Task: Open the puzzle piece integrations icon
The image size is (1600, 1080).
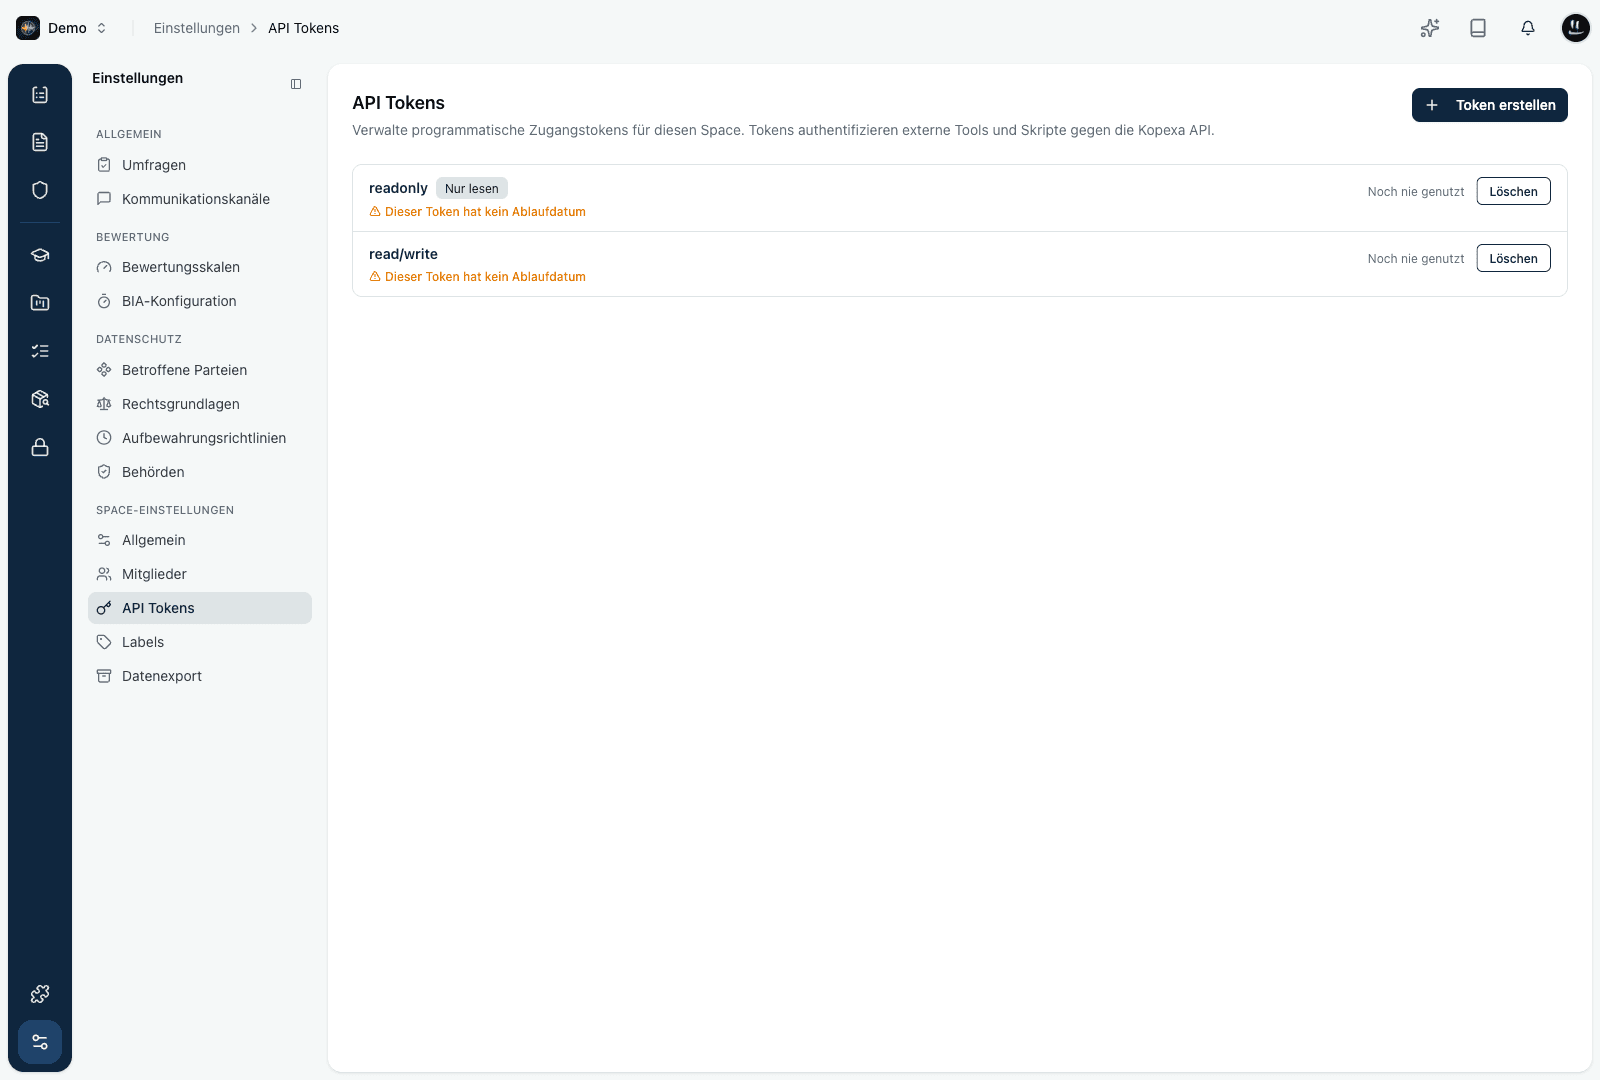Action: point(40,994)
